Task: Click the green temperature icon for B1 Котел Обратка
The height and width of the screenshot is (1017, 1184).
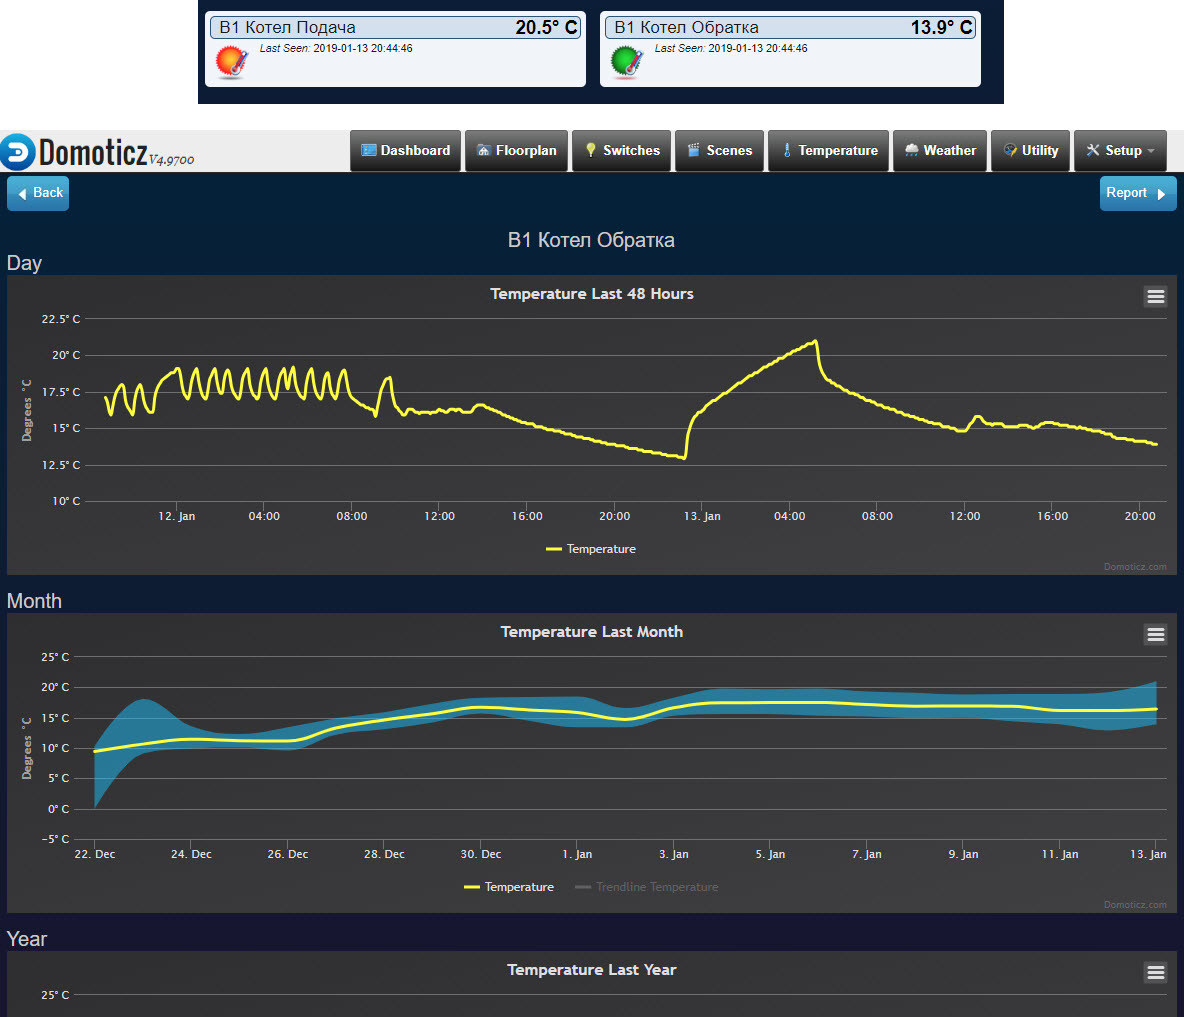Action: 627,62
